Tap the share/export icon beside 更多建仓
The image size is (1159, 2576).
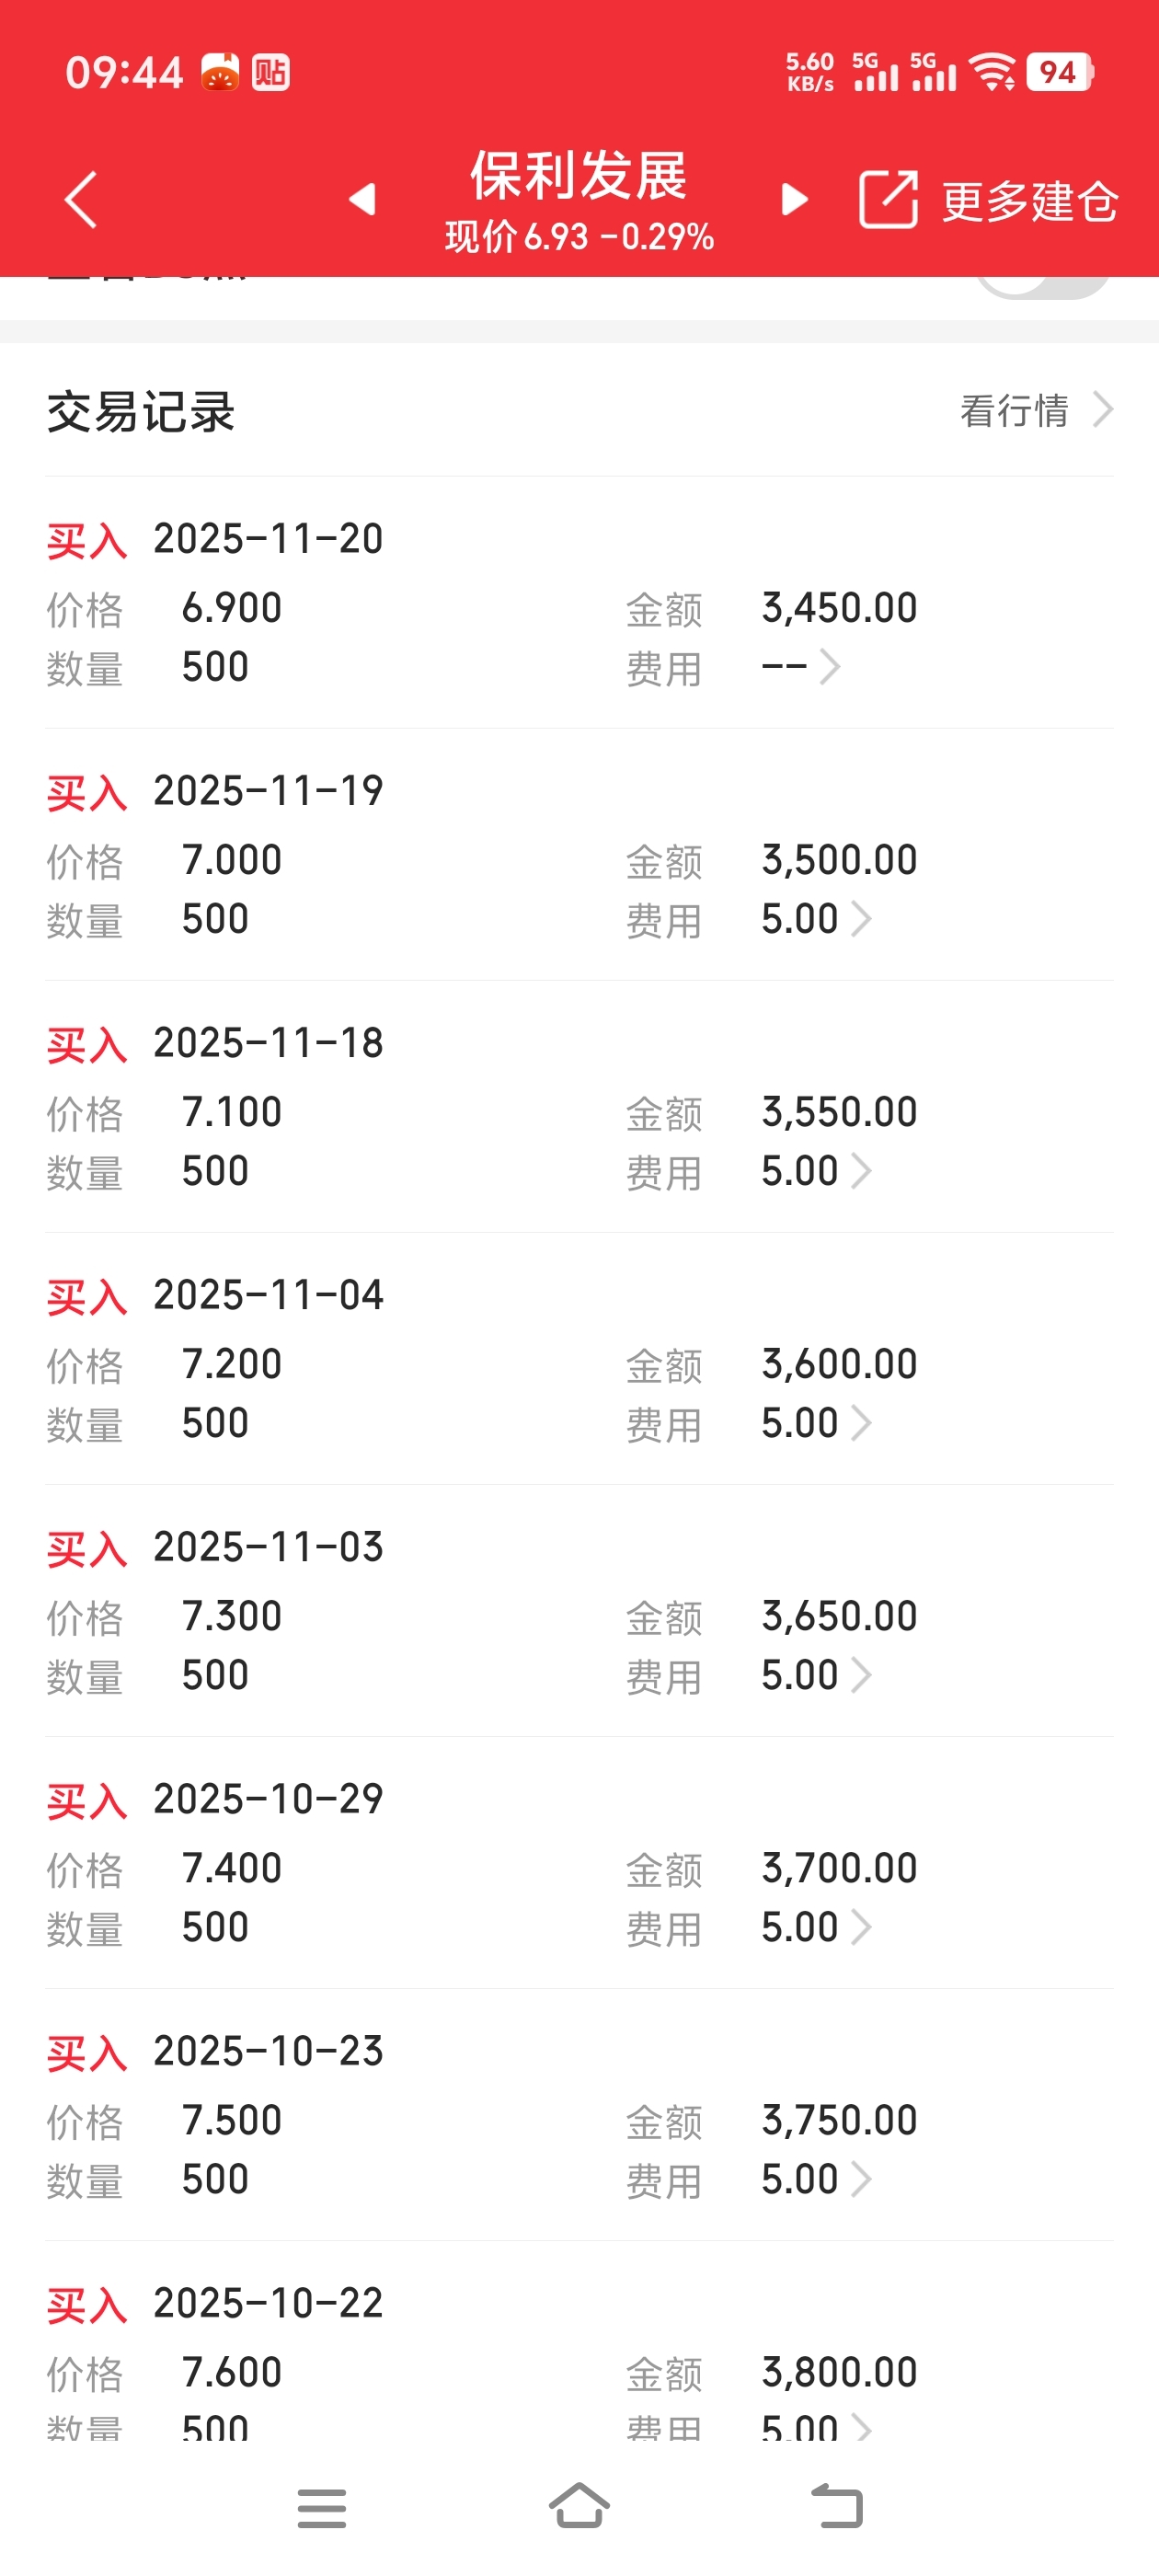click(x=888, y=200)
